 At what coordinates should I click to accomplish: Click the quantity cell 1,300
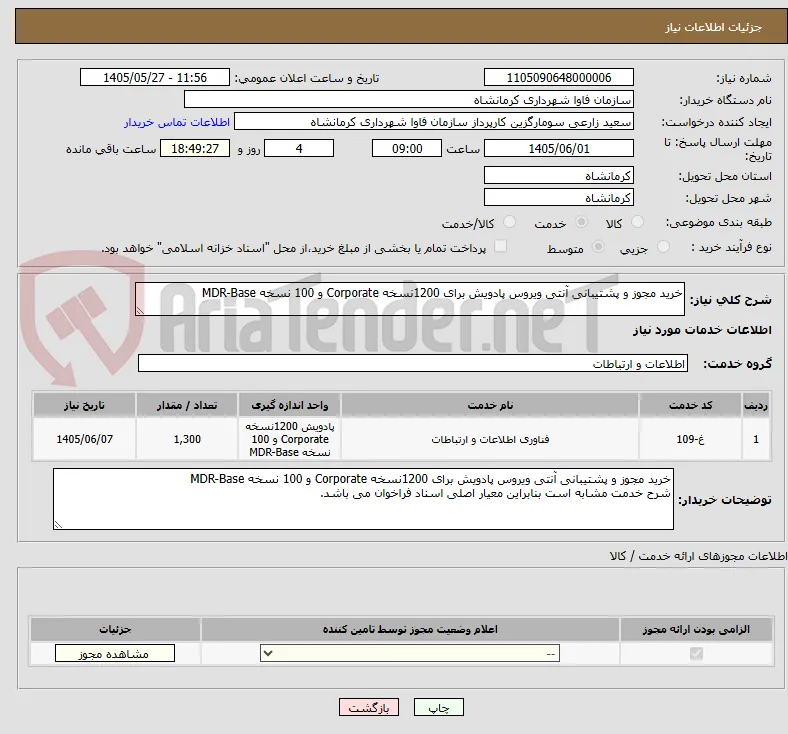(187, 439)
